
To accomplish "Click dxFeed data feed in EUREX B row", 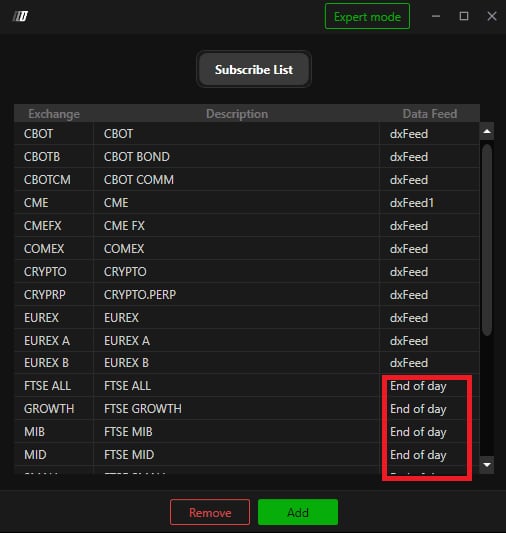I will click(x=409, y=363).
